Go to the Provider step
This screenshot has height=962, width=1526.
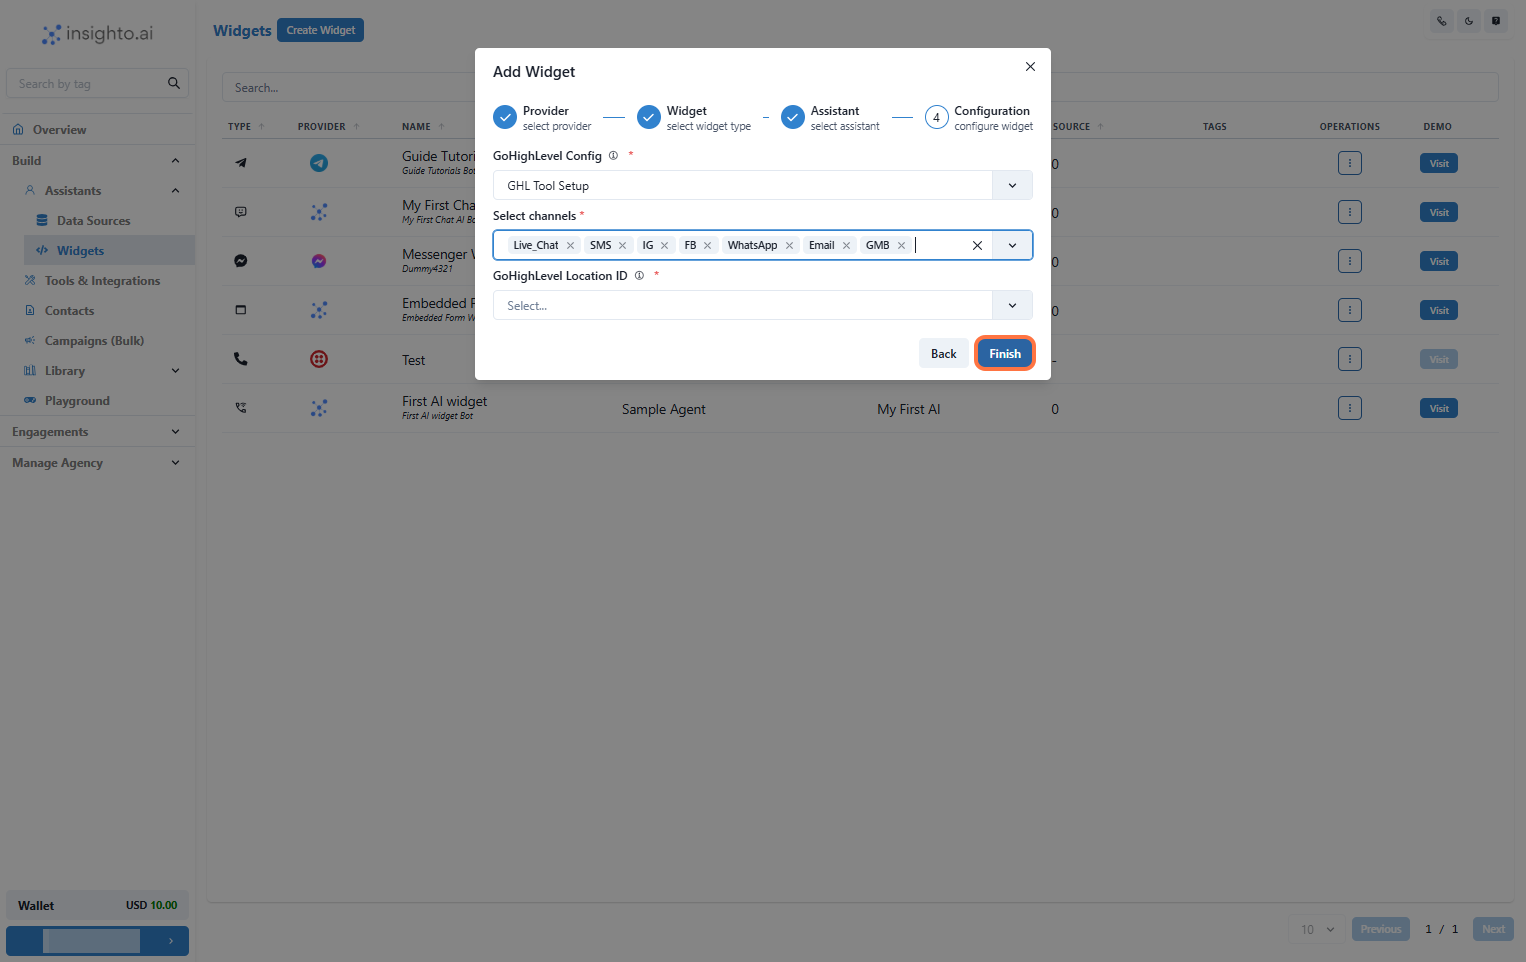coord(542,118)
